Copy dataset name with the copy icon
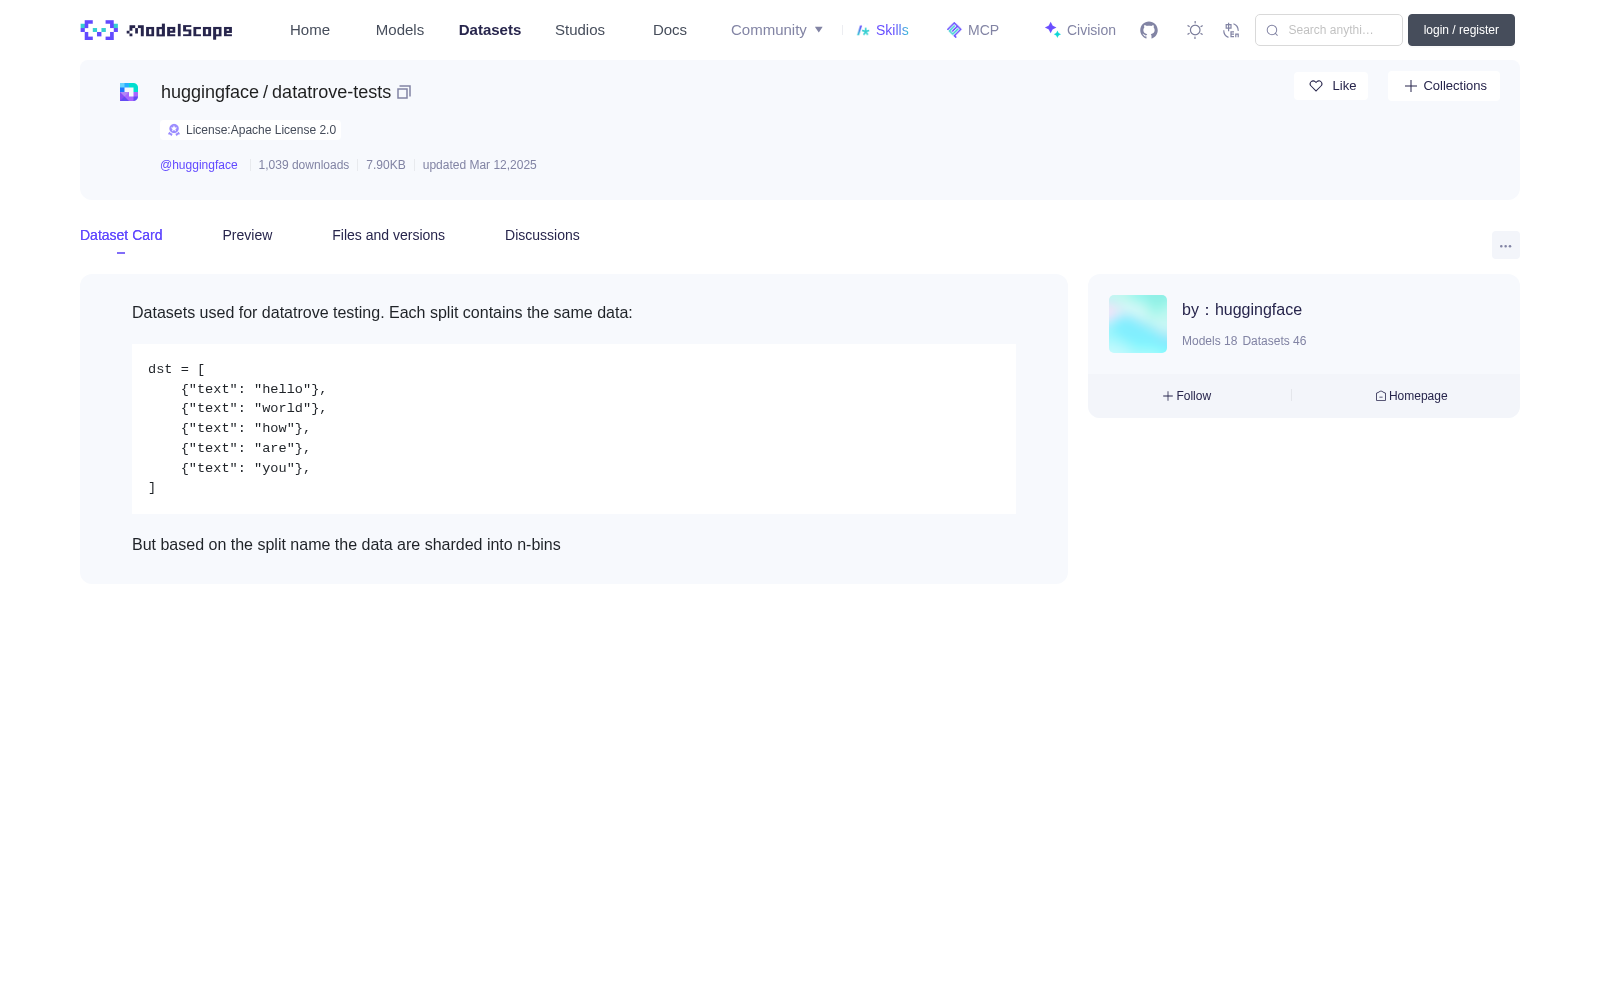The height and width of the screenshot is (1000, 1600). click(404, 92)
